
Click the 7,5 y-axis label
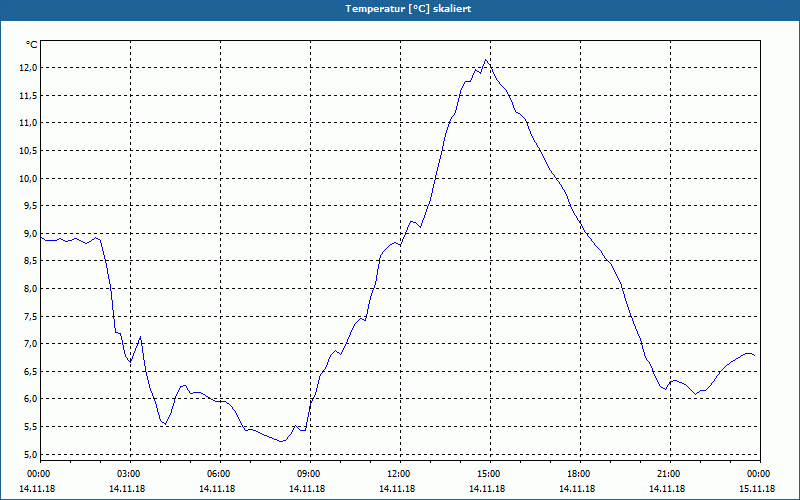[x=30, y=316]
